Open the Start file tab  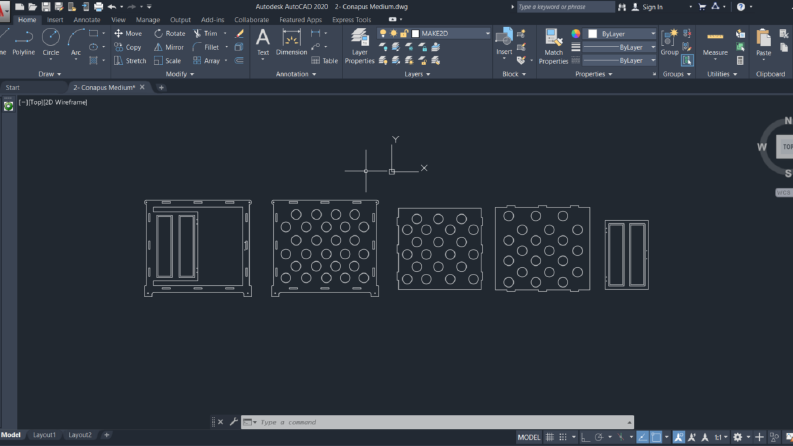pos(13,87)
